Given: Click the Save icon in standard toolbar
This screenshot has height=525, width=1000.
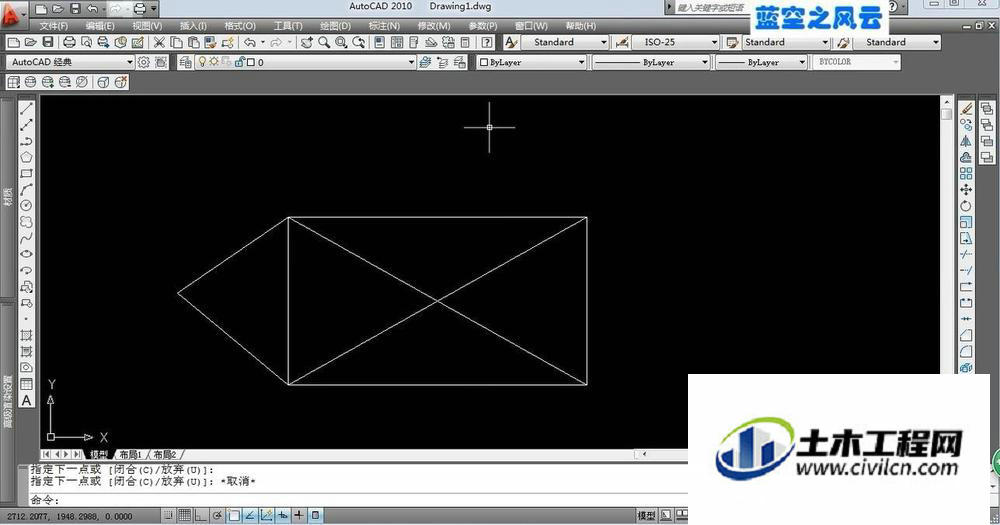Looking at the screenshot, I should point(48,42).
